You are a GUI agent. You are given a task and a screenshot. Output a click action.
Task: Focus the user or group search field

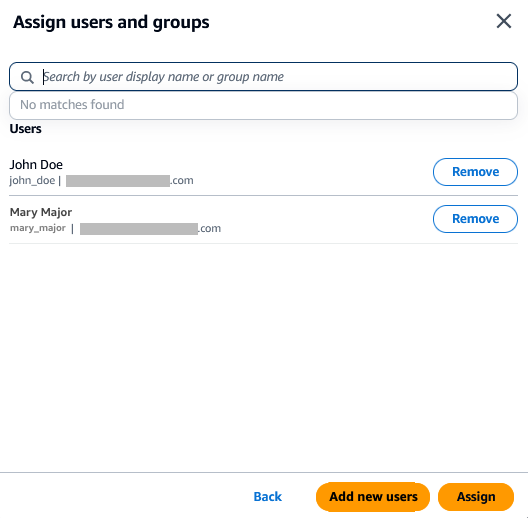point(263,77)
